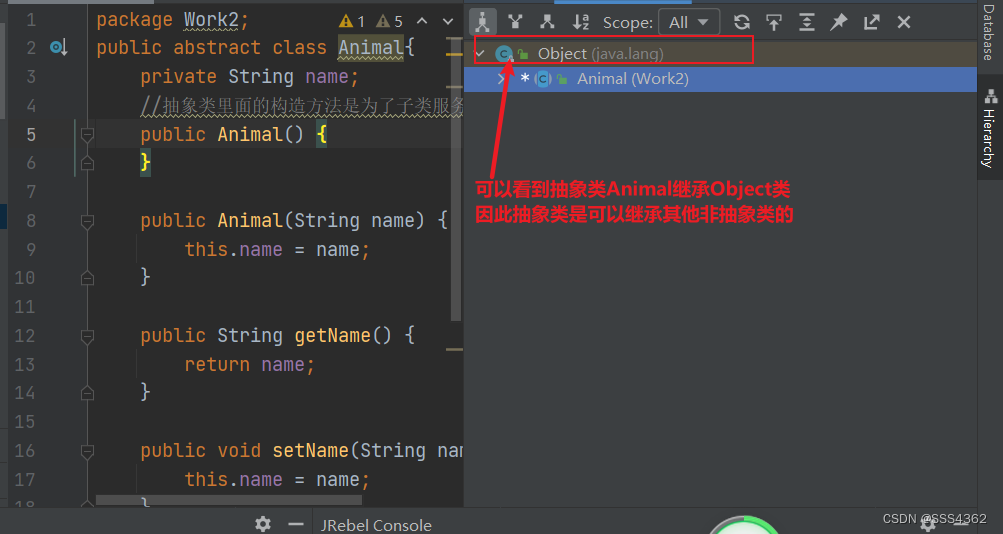Export hierarchy to text file

coord(871,22)
